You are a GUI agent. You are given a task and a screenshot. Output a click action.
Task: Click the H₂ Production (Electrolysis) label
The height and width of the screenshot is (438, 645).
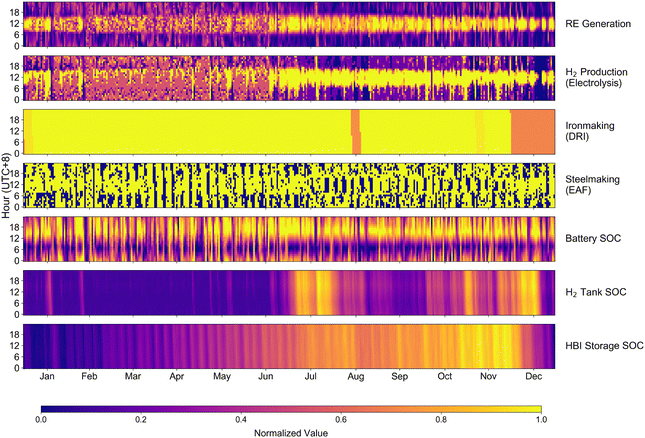(x=596, y=77)
